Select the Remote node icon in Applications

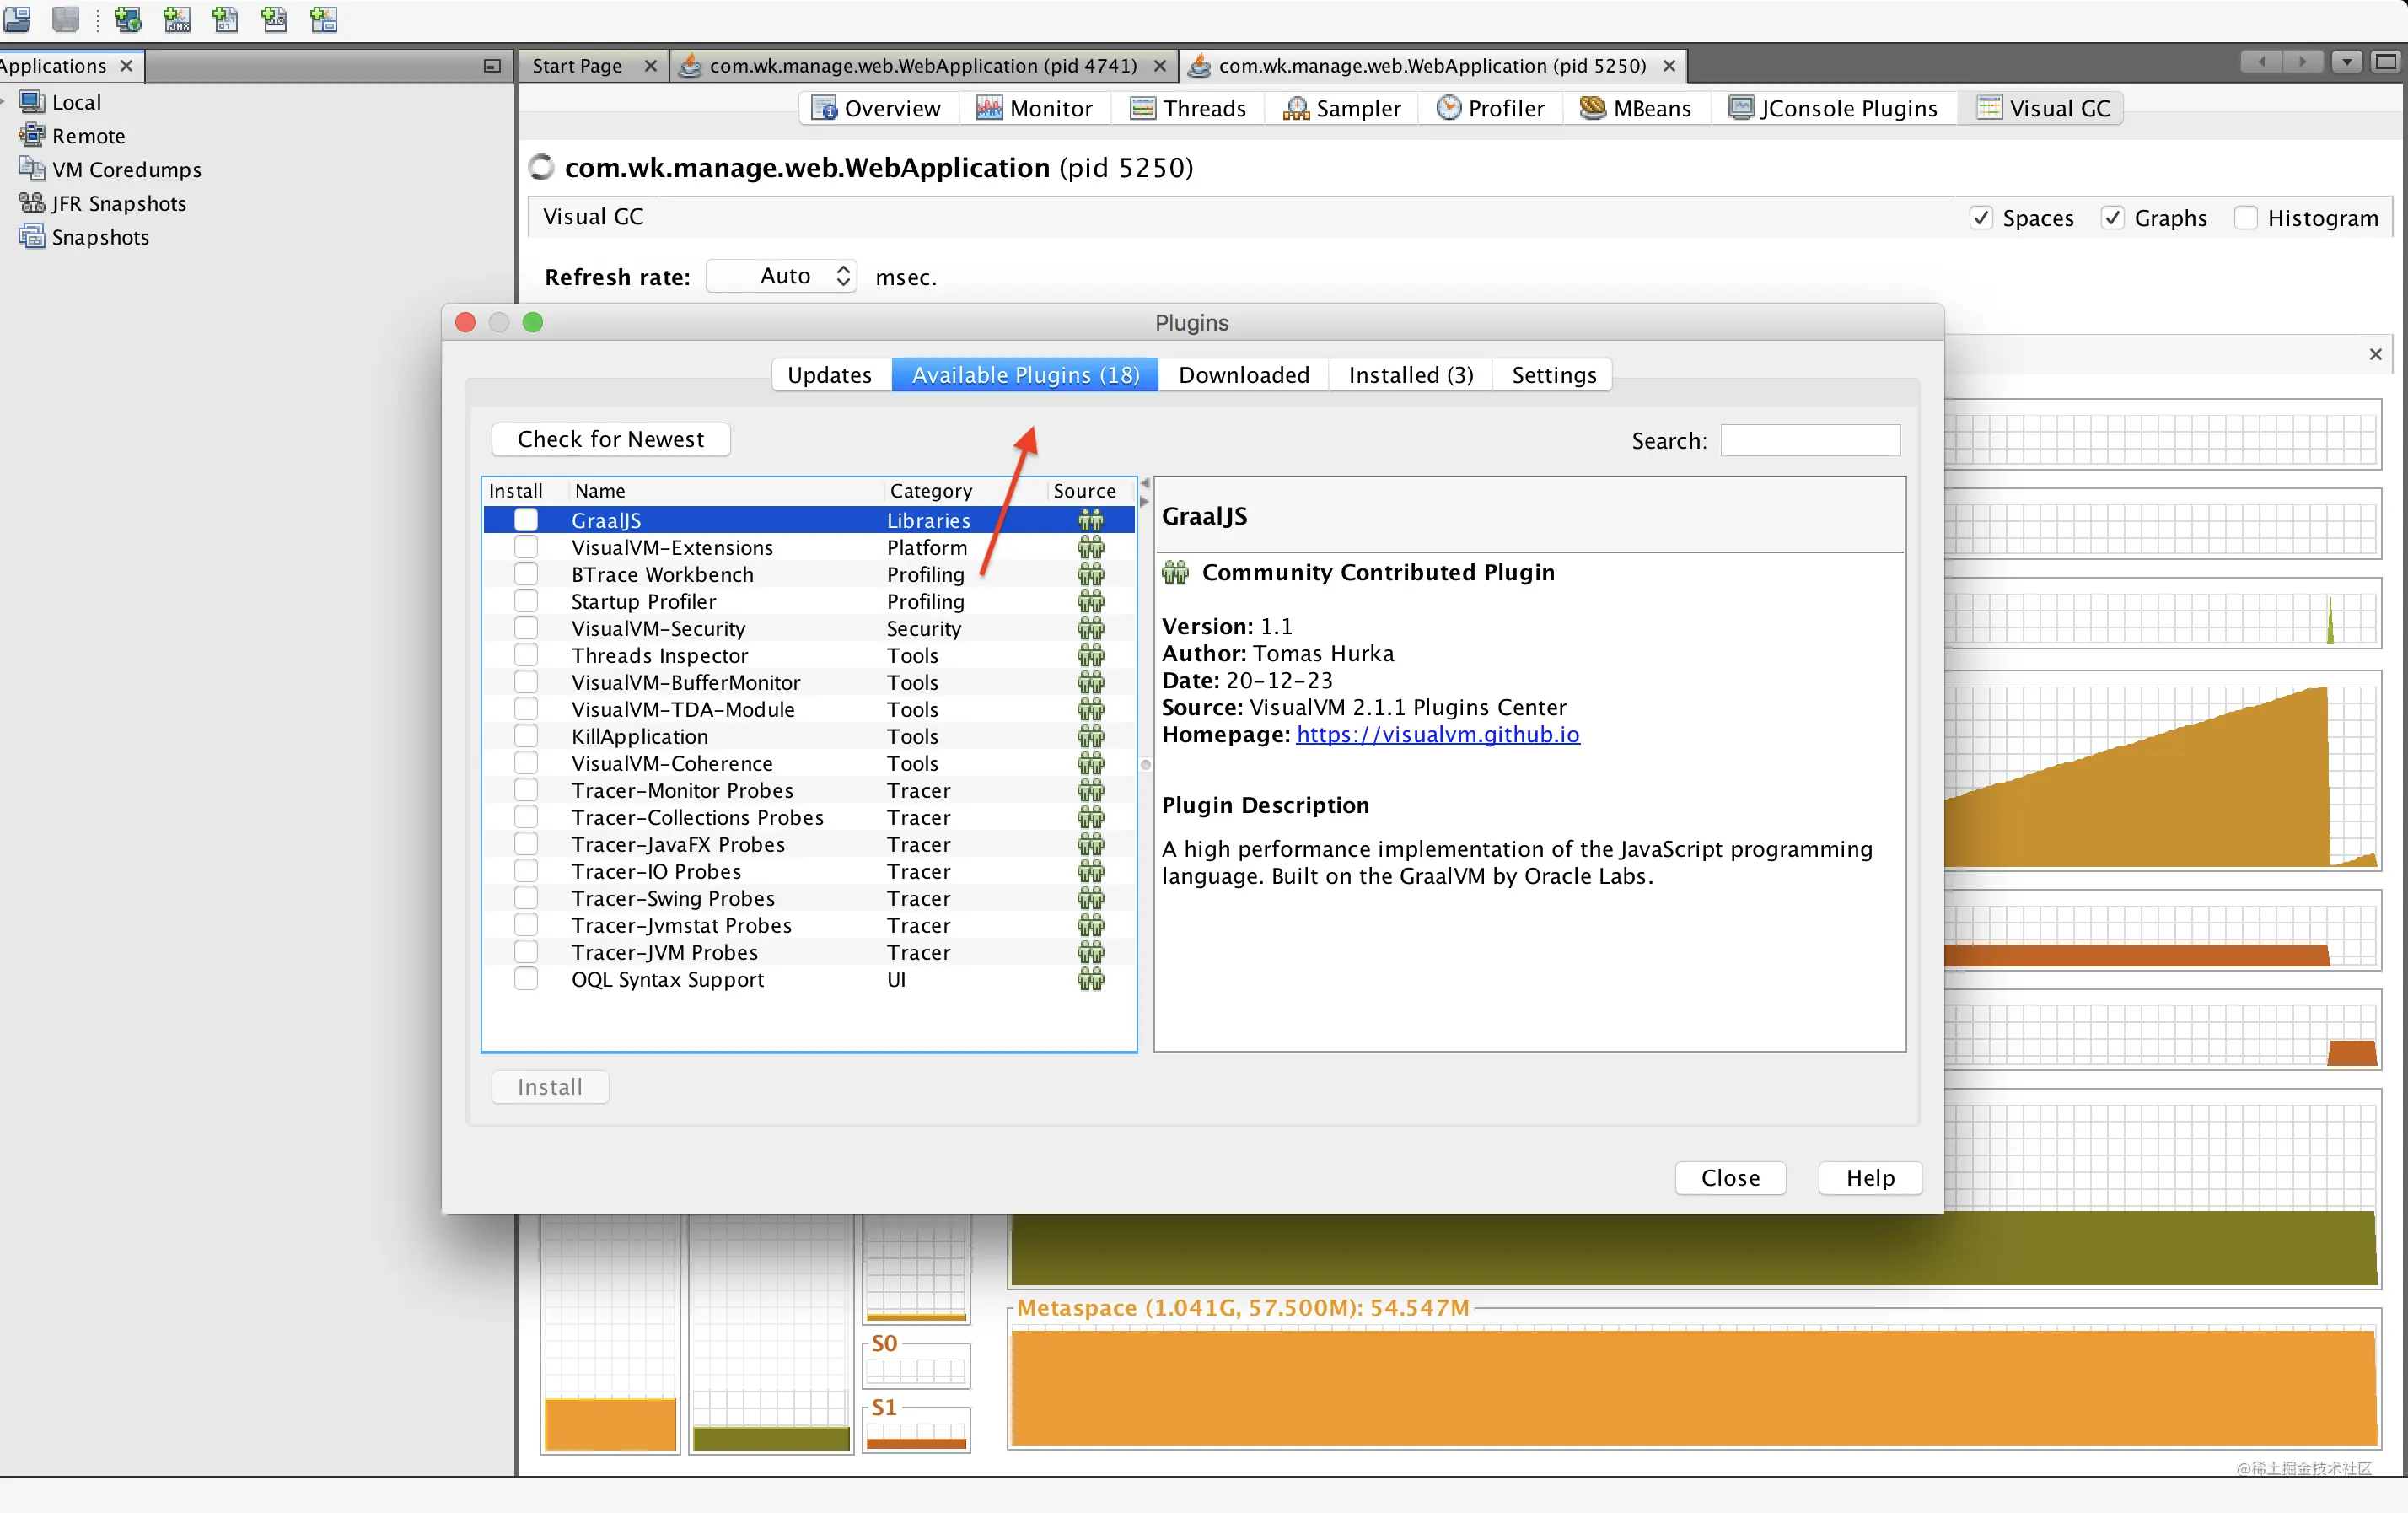32,135
